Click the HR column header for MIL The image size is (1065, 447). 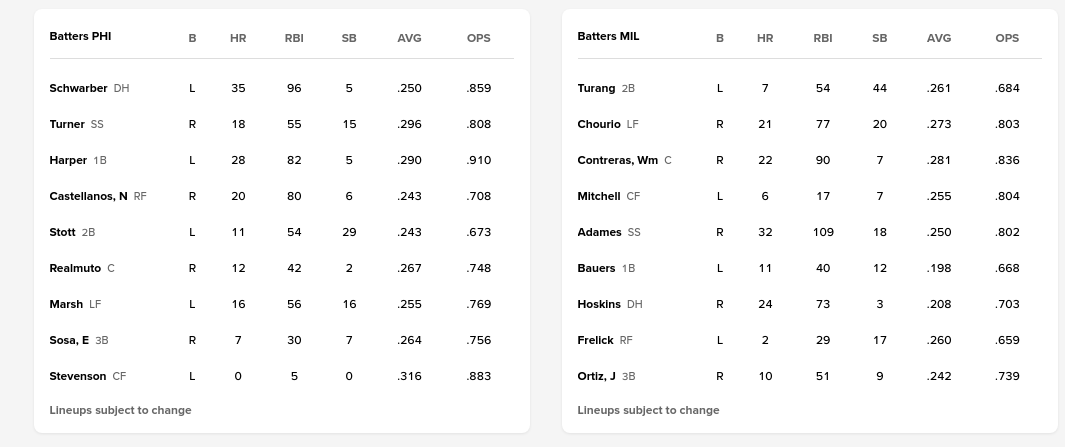point(765,38)
